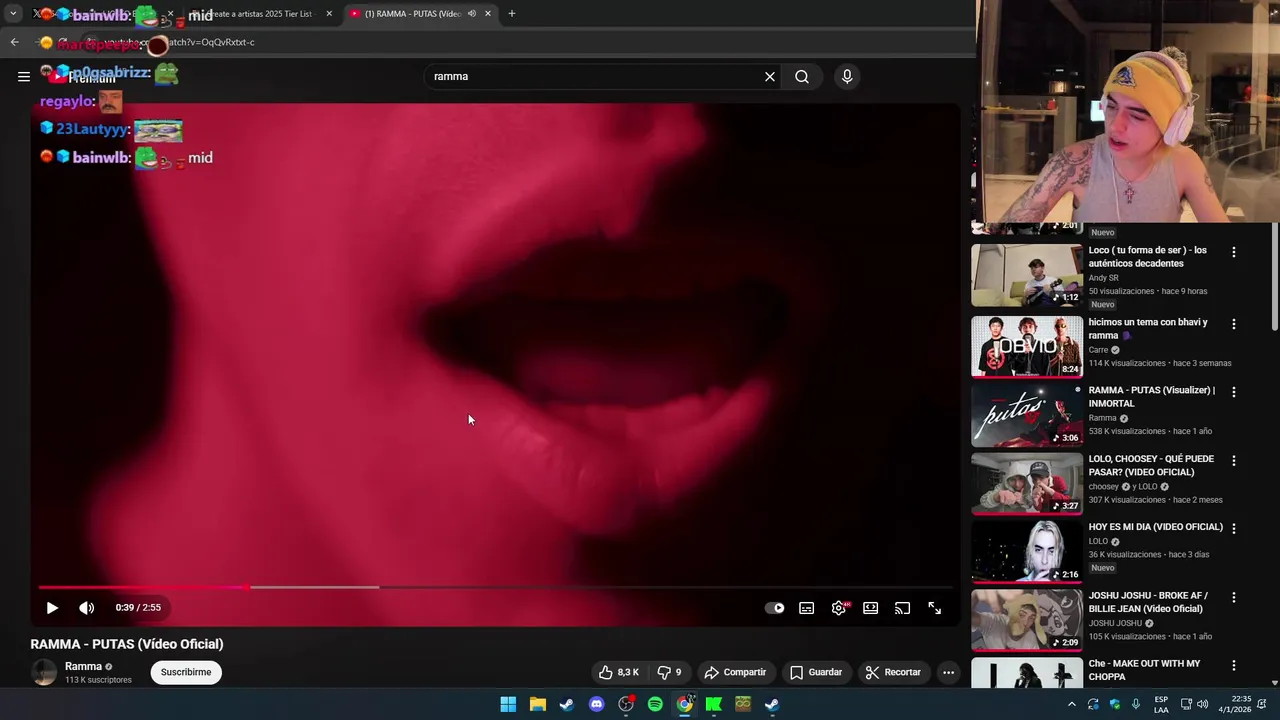
Task: Enter fullscreen mode in the player
Action: pyautogui.click(x=935, y=608)
